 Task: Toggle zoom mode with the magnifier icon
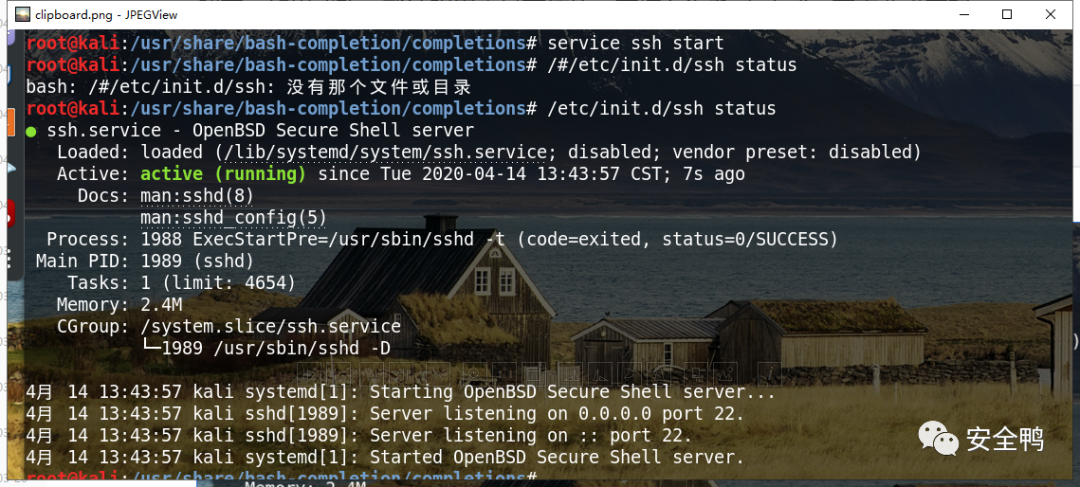tap(475, 374)
